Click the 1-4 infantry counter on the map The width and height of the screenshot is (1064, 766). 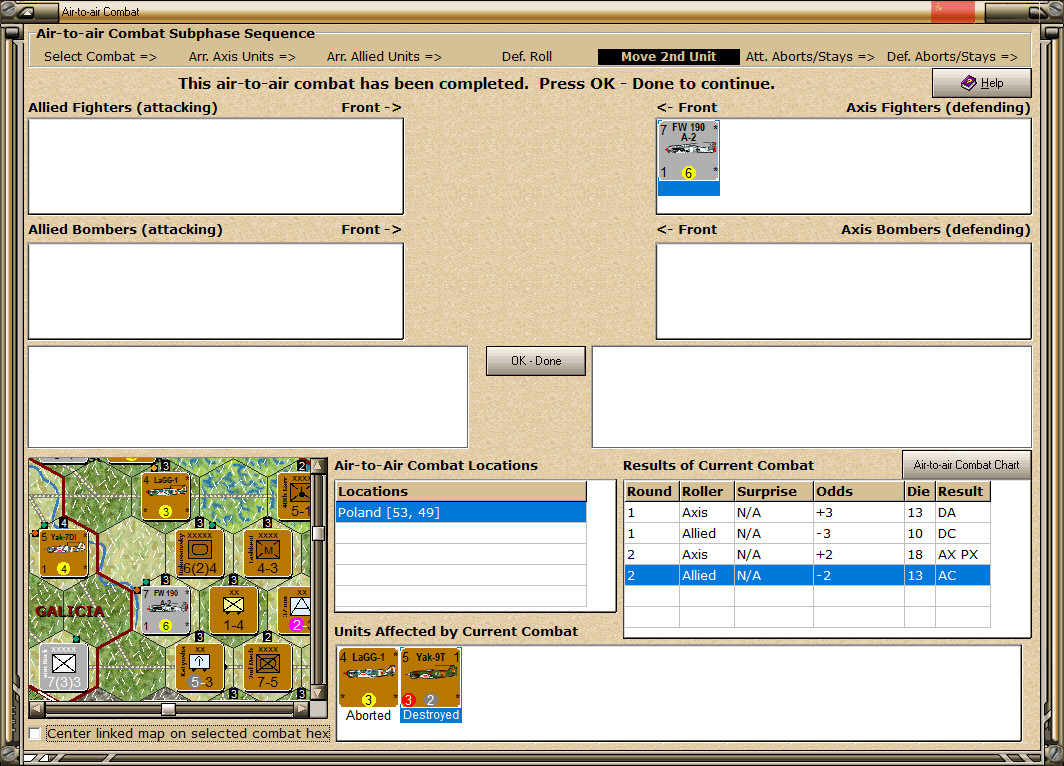(233, 610)
